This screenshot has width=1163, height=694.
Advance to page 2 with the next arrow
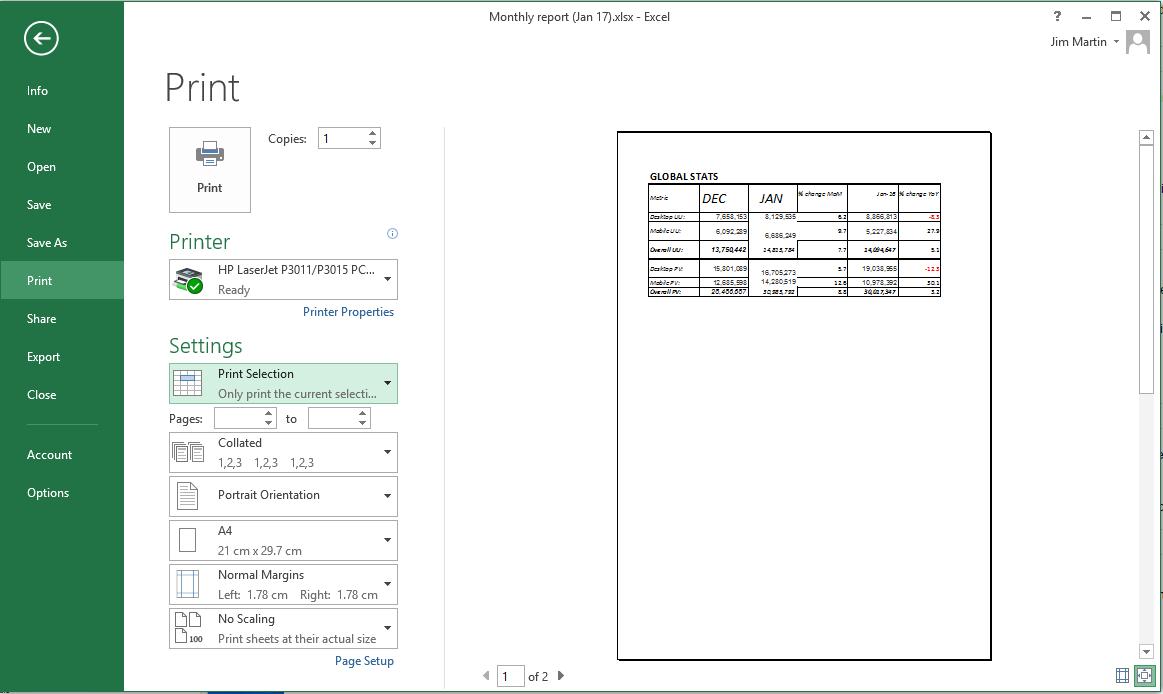click(x=561, y=676)
